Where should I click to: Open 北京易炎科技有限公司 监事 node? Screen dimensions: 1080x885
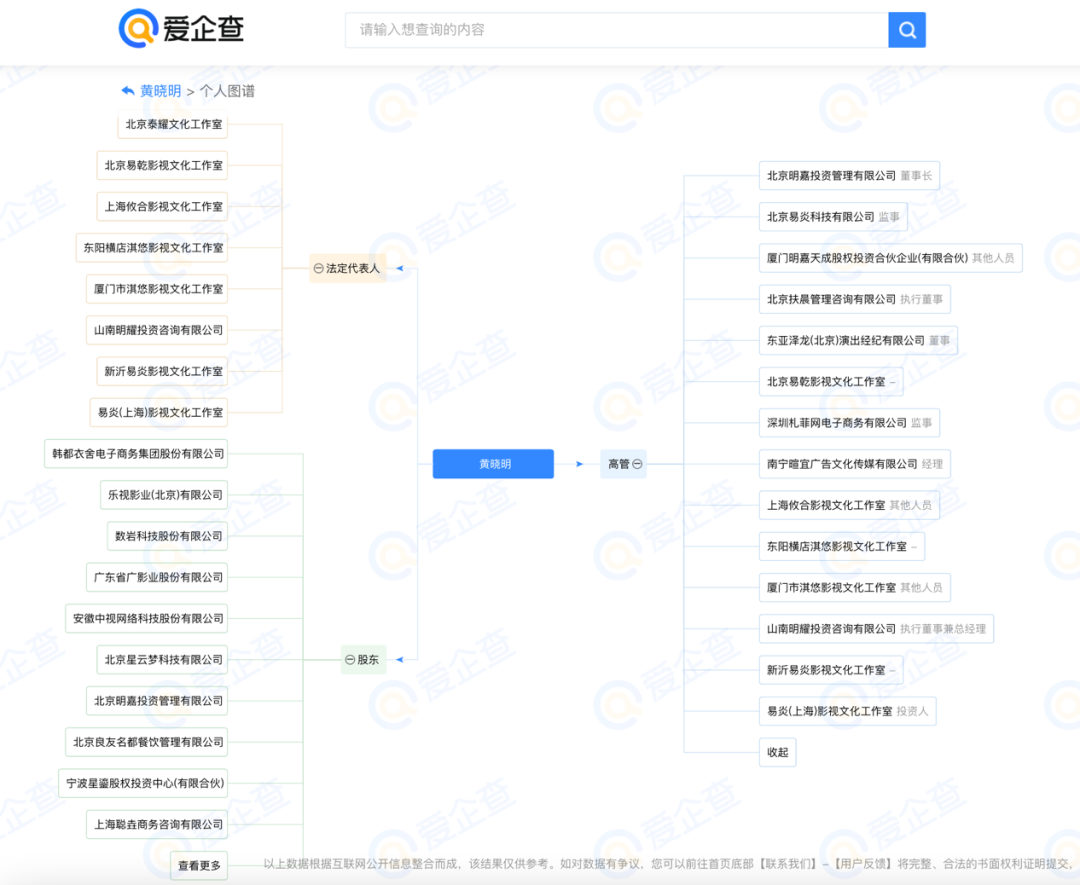point(833,217)
